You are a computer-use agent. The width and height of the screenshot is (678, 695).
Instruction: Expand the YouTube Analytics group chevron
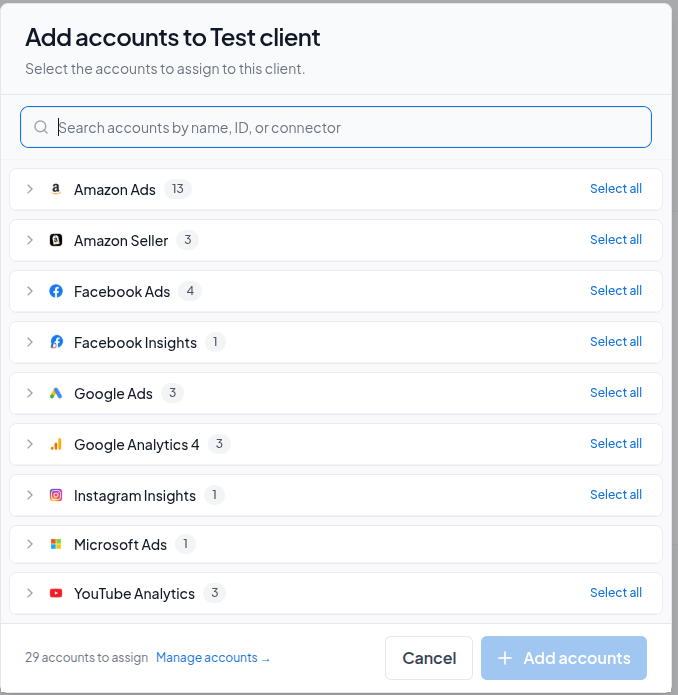coord(30,593)
